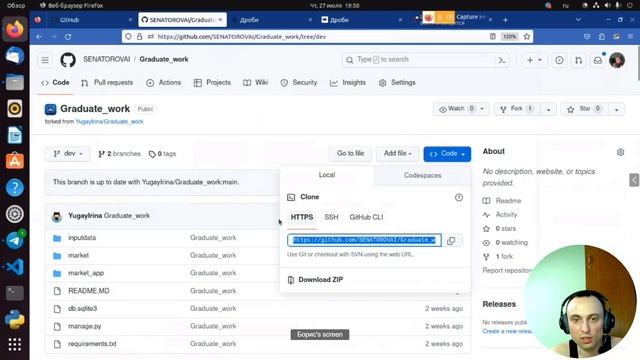Open About settings gear icon

point(620,152)
